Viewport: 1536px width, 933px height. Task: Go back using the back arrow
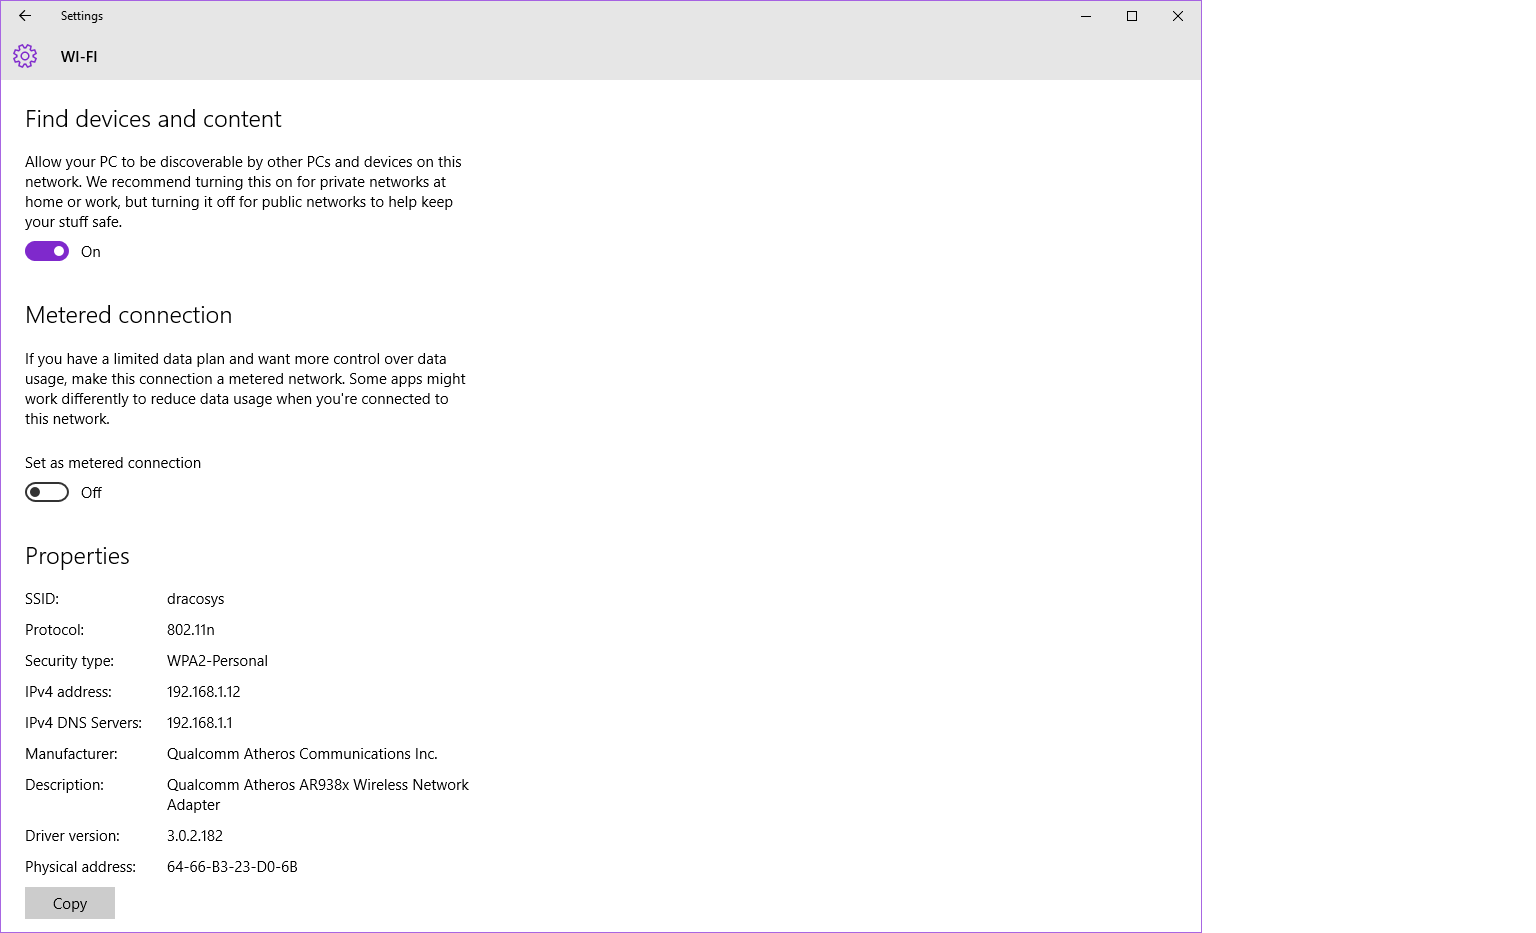[25, 16]
